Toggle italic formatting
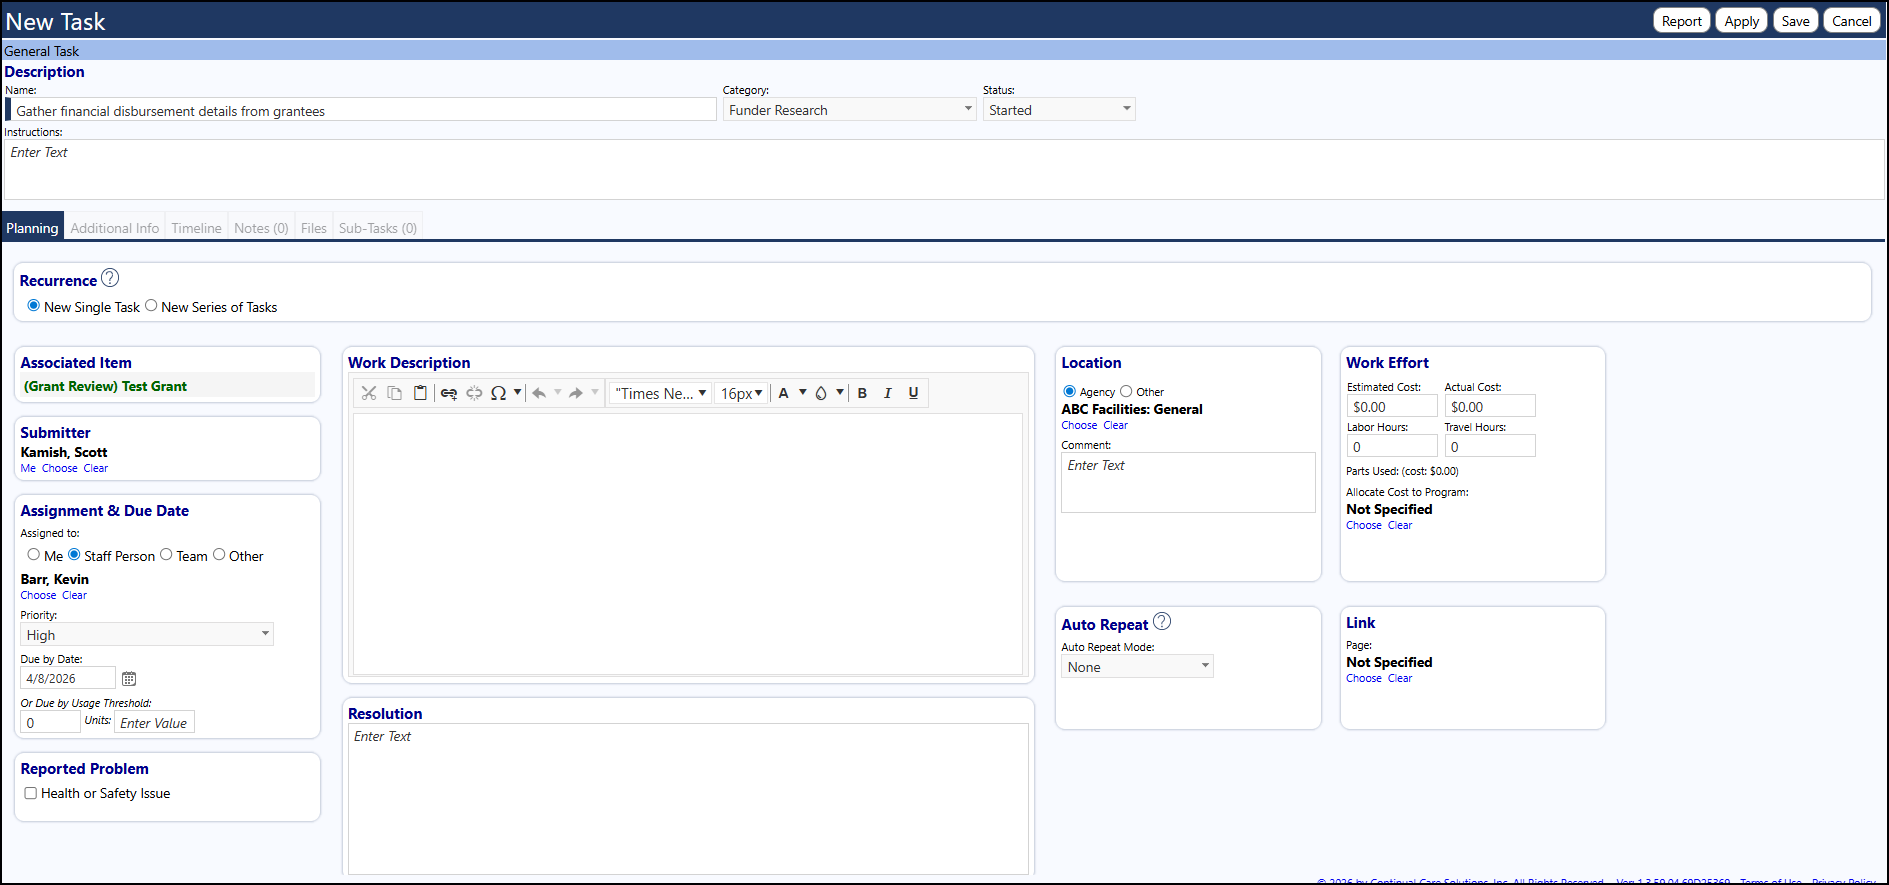Screen dimensions: 1889x885 [888, 393]
